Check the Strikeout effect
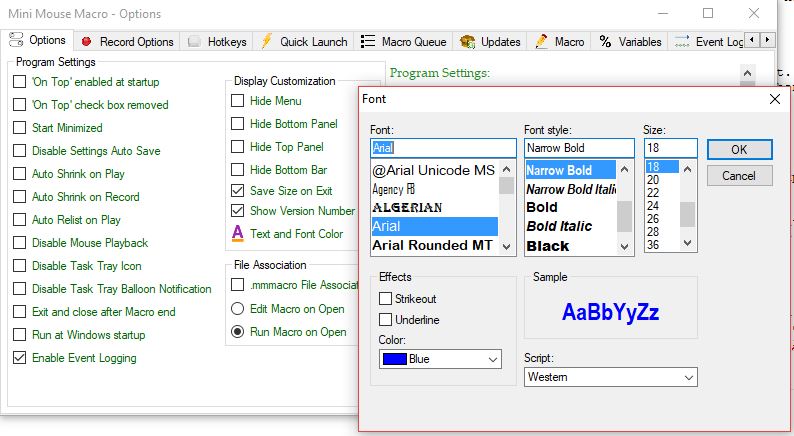This screenshot has width=794, height=436. [385, 299]
